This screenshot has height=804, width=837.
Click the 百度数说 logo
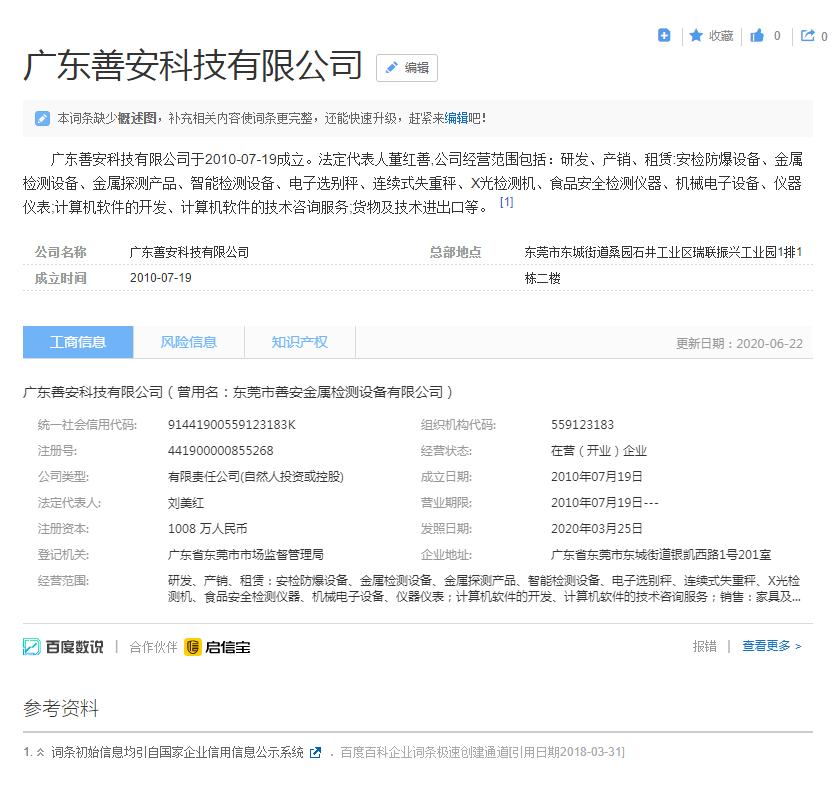click(63, 647)
